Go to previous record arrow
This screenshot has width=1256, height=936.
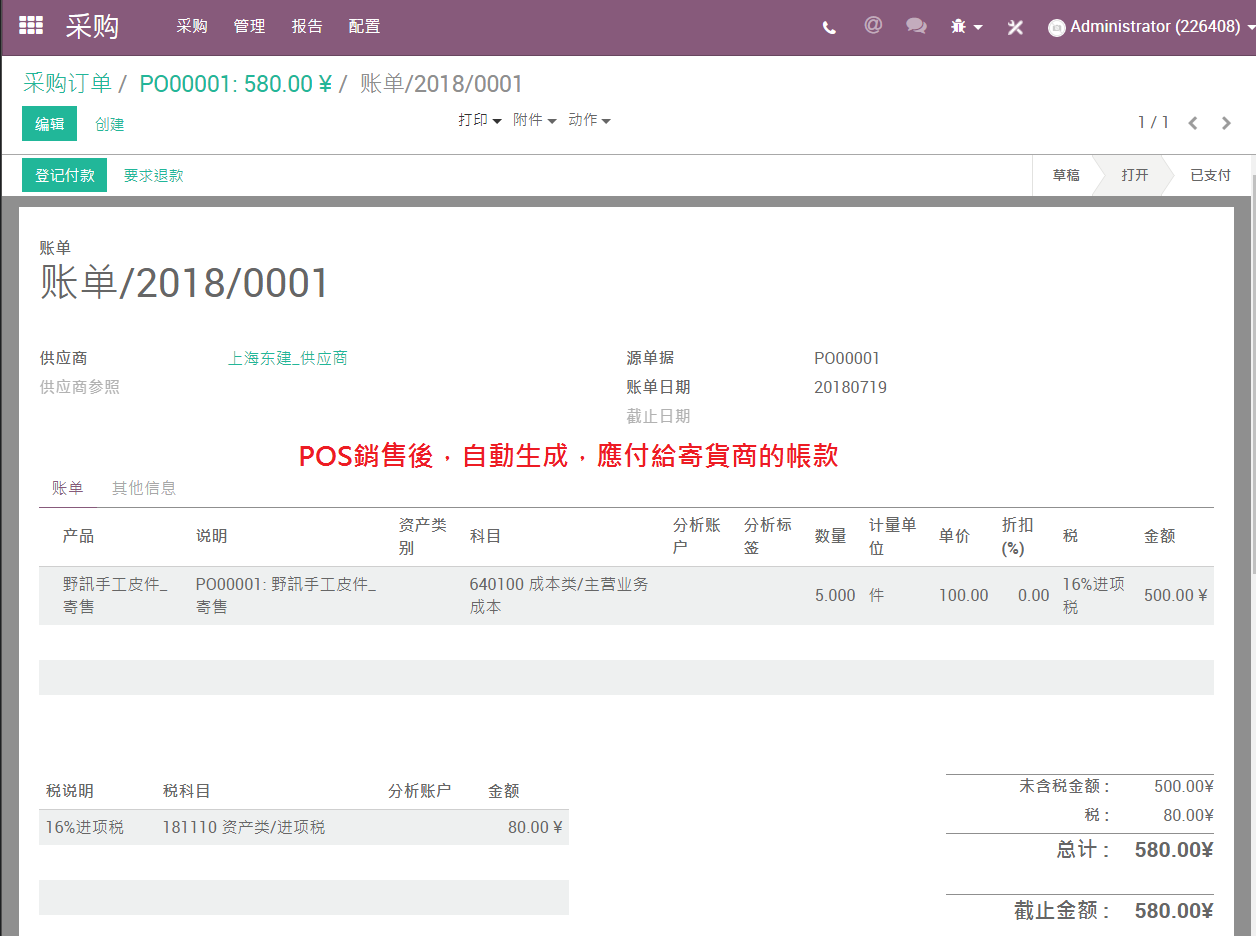click(x=1193, y=123)
